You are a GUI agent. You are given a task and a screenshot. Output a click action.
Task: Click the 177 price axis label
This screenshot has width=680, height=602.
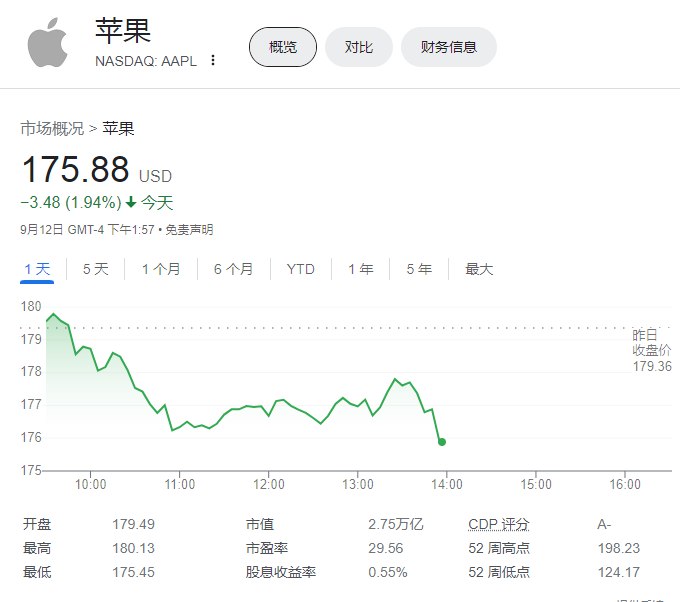pyautogui.click(x=31, y=404)
